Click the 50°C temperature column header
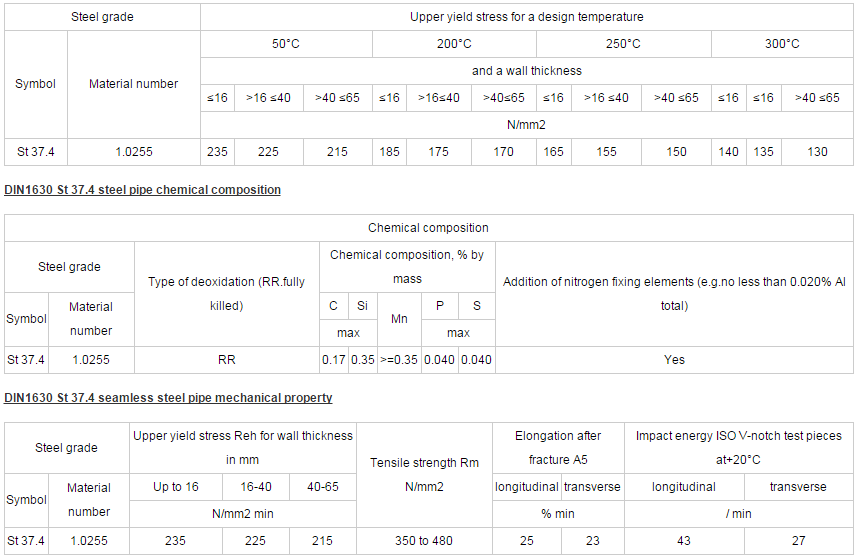This screenshot has height=560, width=860. 286,44
